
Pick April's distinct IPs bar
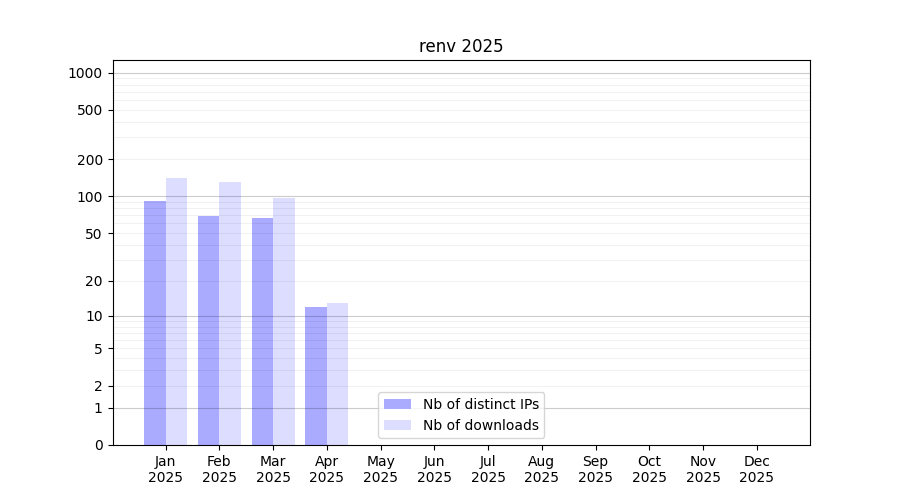(x=316, y=376)
